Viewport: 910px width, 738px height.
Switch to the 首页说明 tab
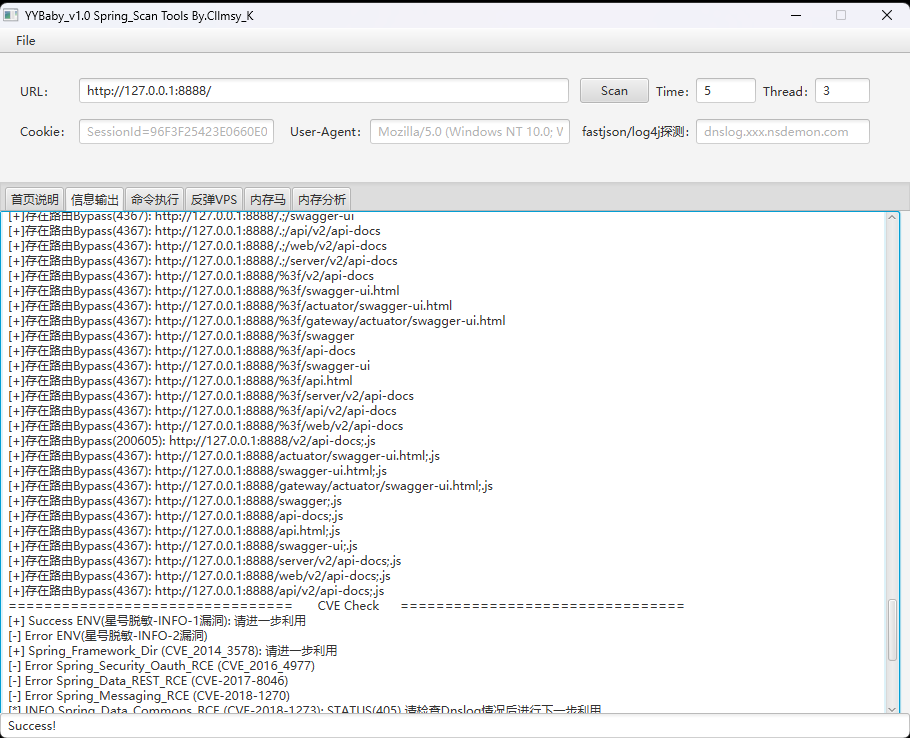click(x=35, y=200)
